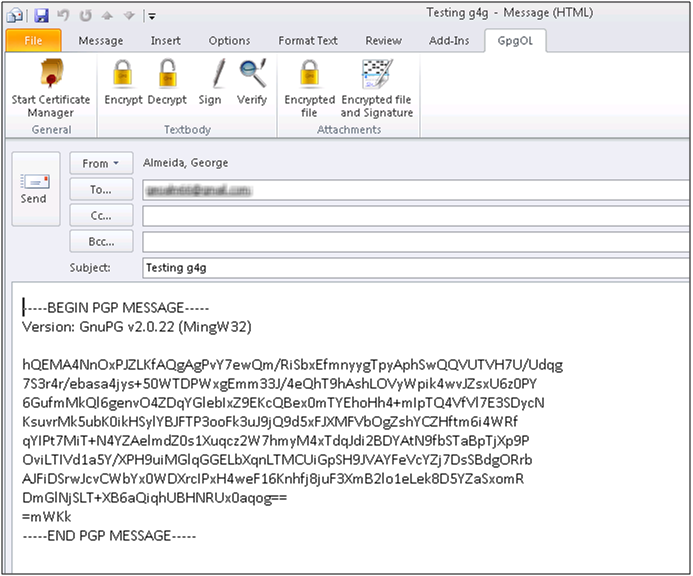Click the Subject field 'Testing g4g'

415,268
